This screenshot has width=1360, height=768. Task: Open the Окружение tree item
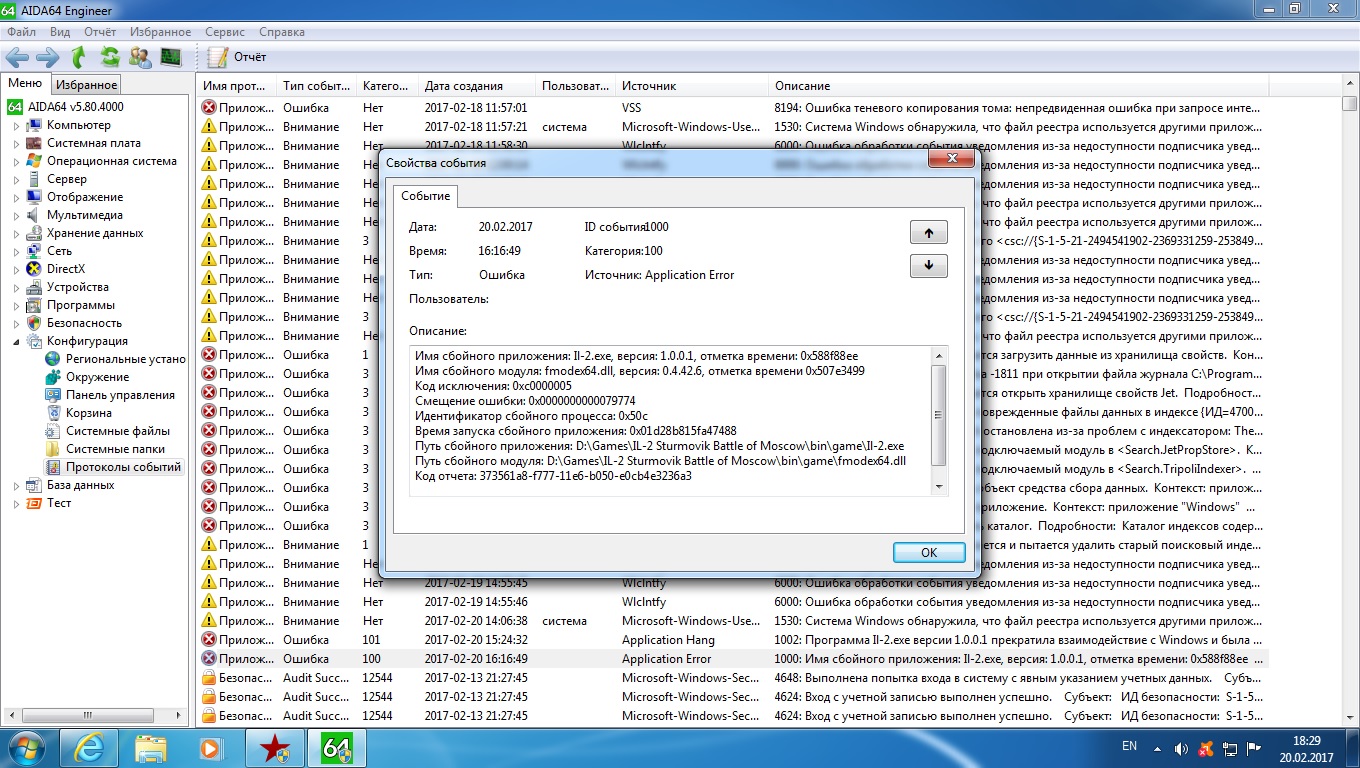[88, 377]
